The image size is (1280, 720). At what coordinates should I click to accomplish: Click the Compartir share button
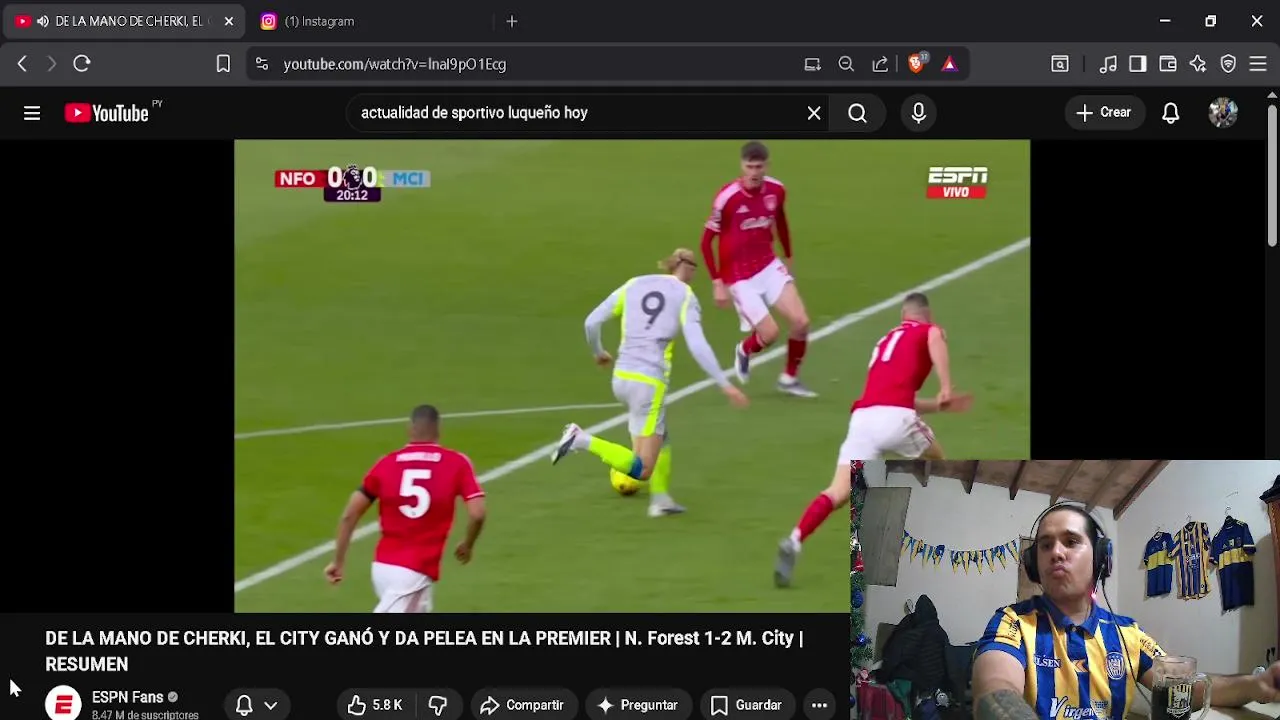[522, 705]
